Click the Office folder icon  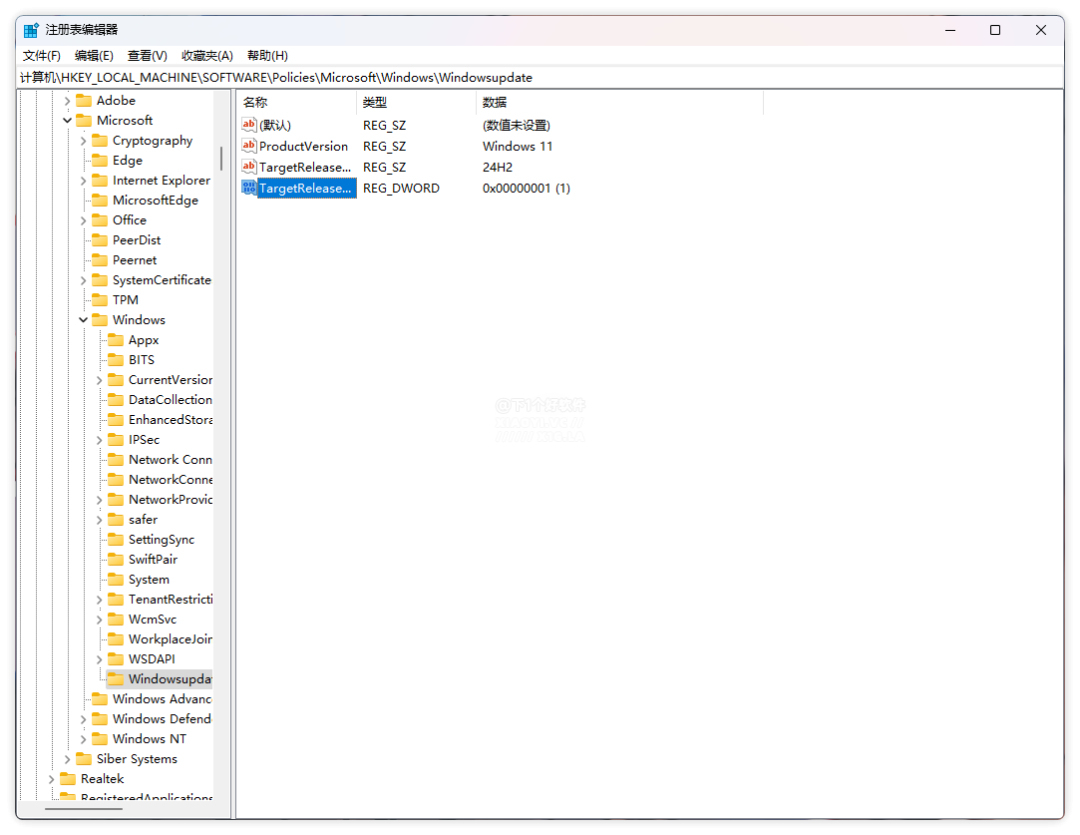100,220
